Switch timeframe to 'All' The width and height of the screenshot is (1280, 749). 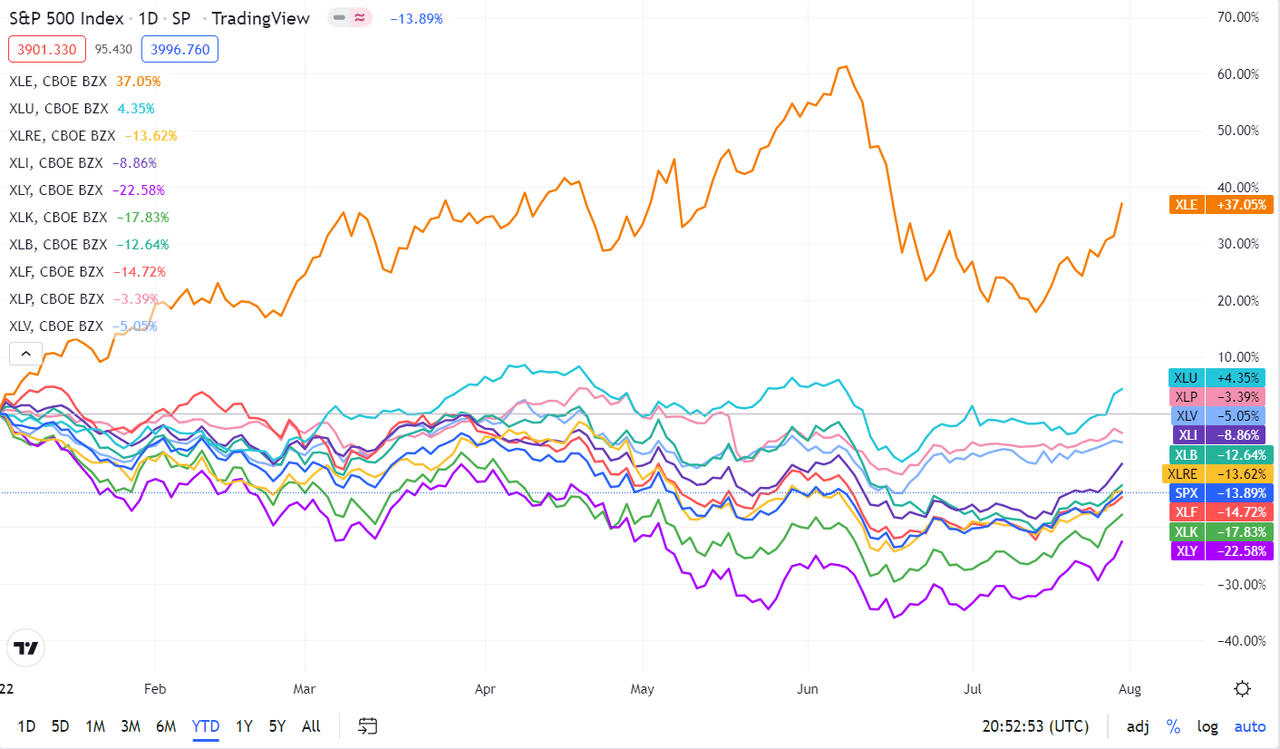click(x=310, y=726)
